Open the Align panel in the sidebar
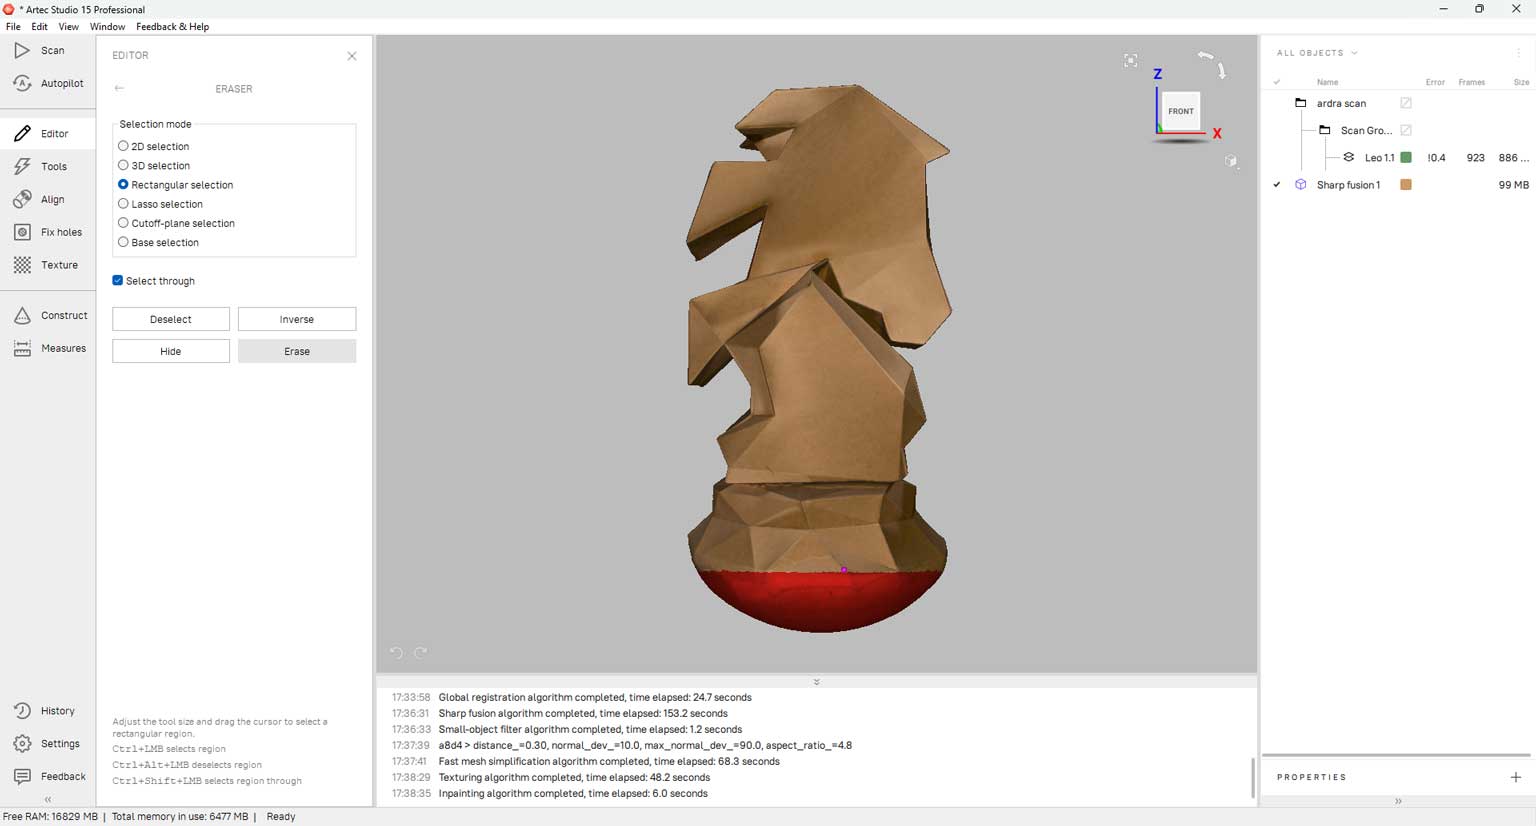This screenshot has width=1536, height=826. pos(40,199)
